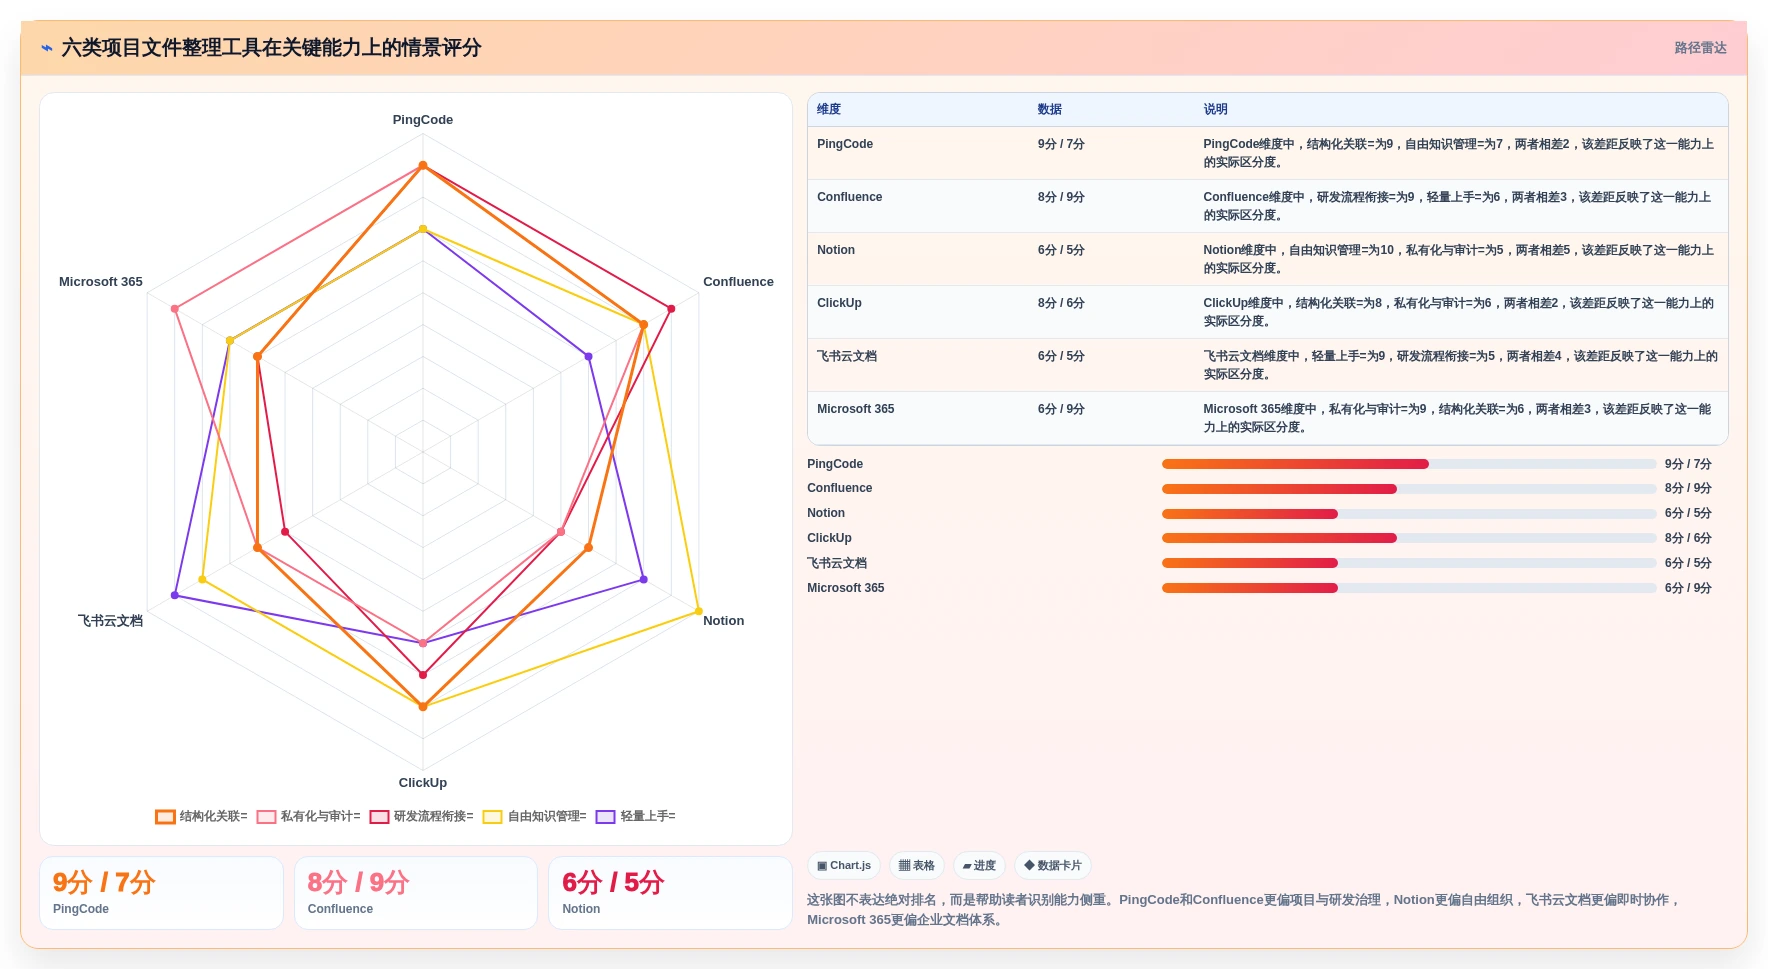Click the blue lightning icon beside the title

(47, 48)
